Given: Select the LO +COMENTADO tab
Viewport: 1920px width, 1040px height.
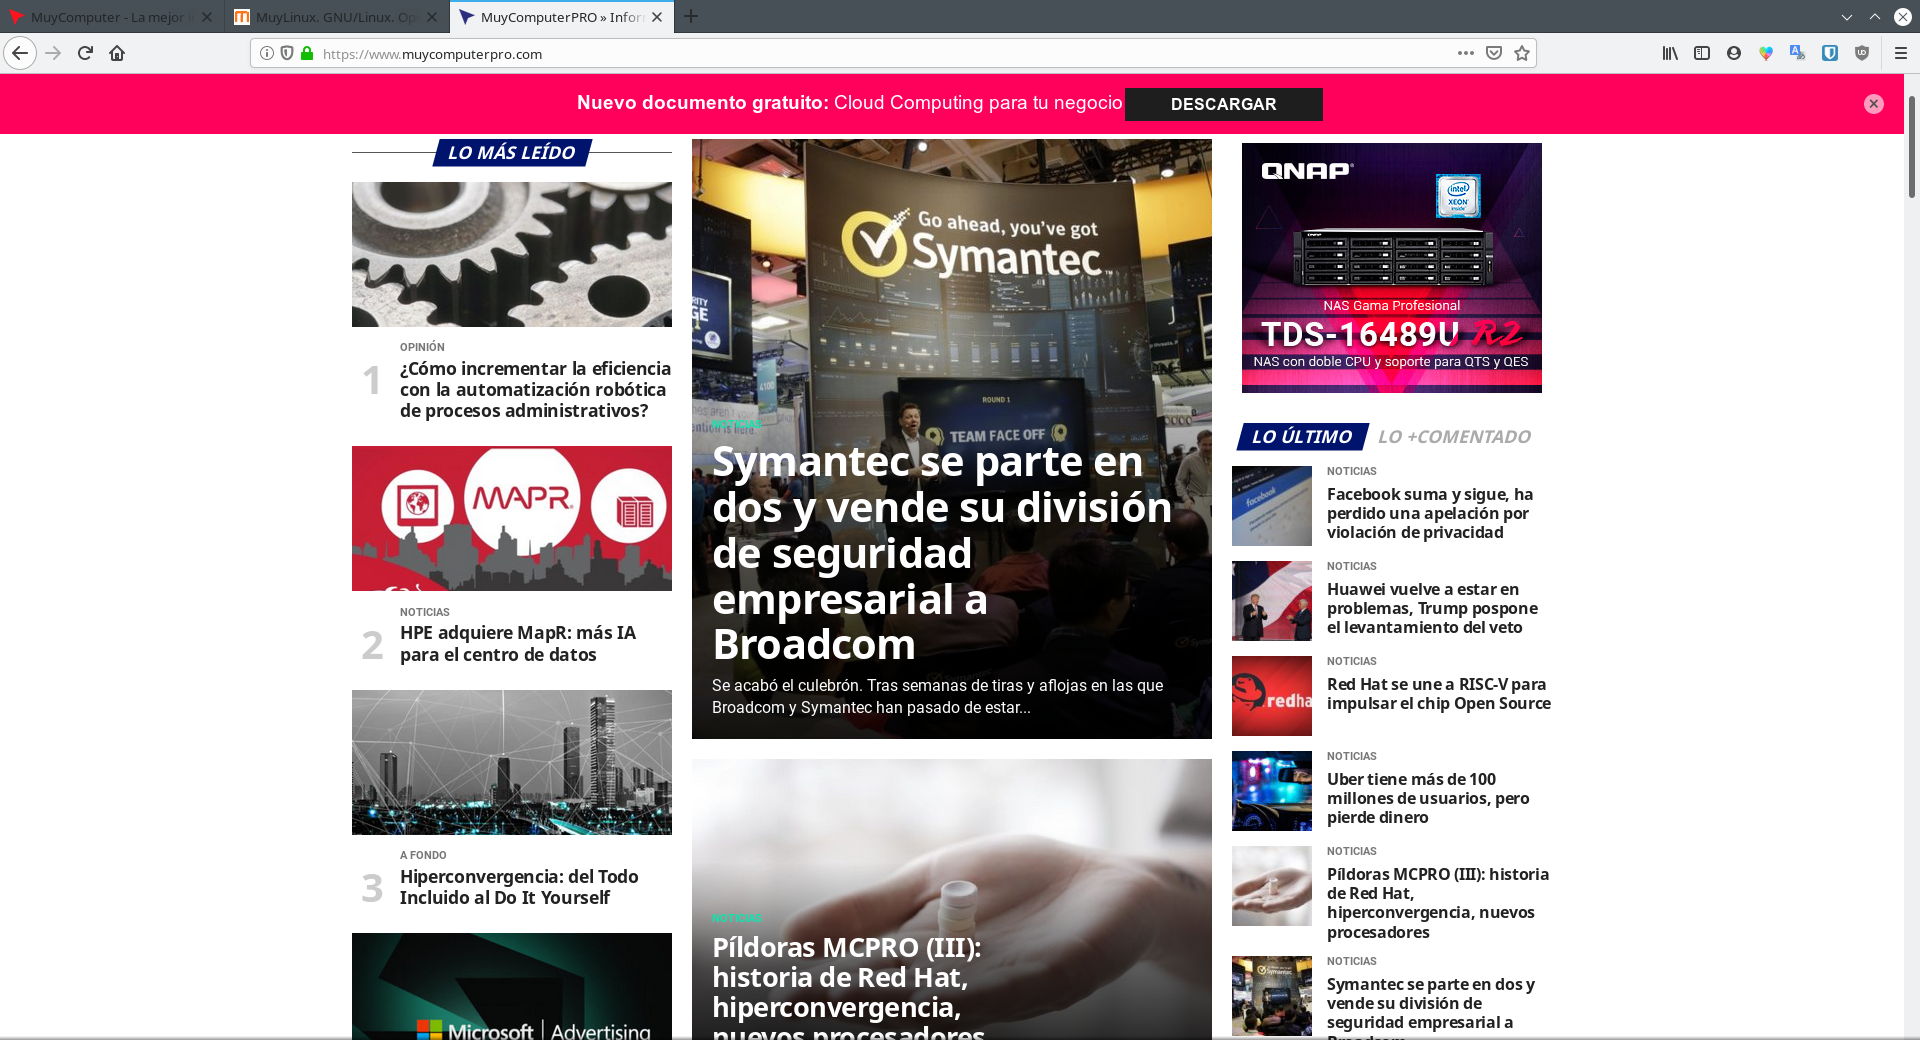Looking at the screenshot, I should pyautogui.click(x=1454, y=437).
